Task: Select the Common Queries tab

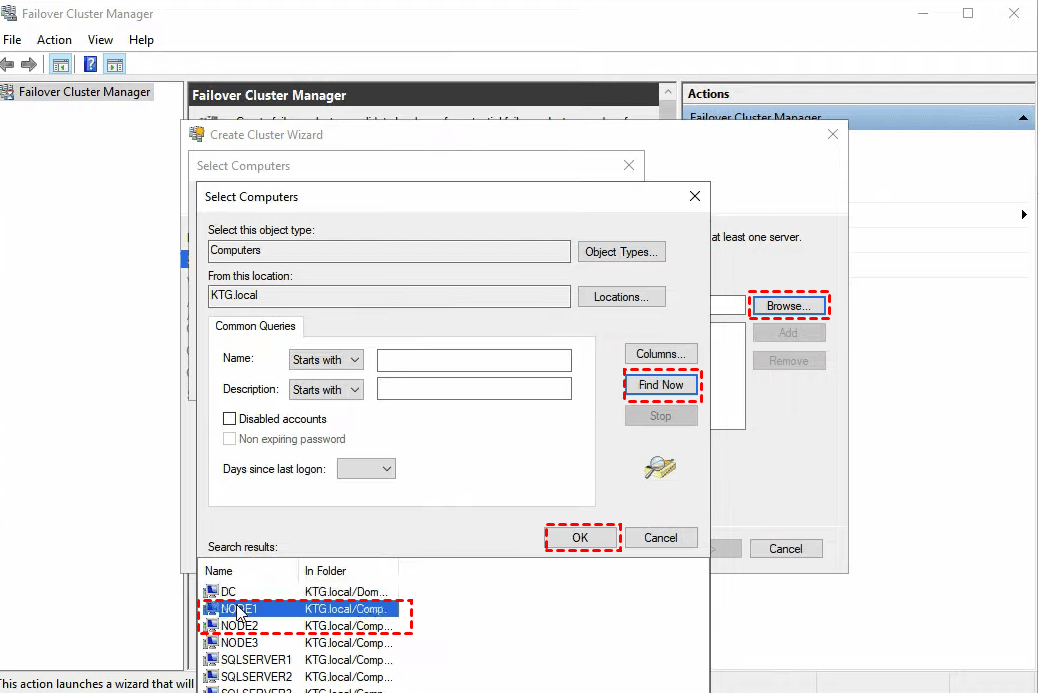Action: point(256,326)
